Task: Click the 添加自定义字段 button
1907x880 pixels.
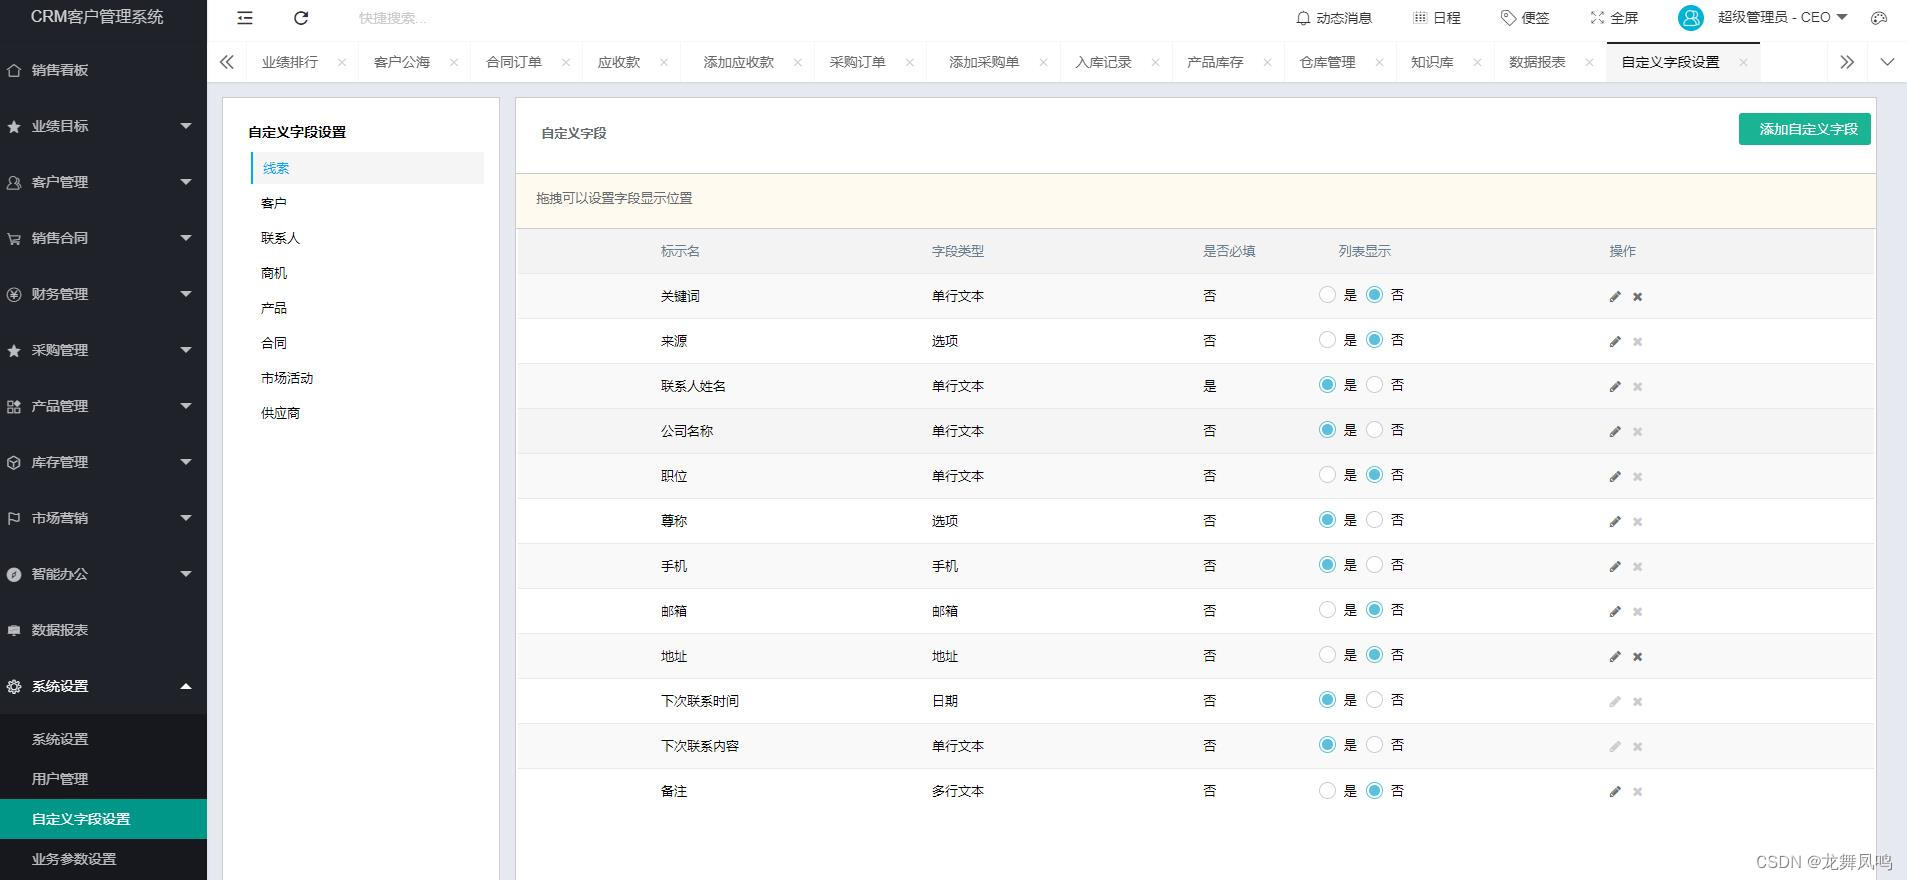Action: [x=1805, y=129]
